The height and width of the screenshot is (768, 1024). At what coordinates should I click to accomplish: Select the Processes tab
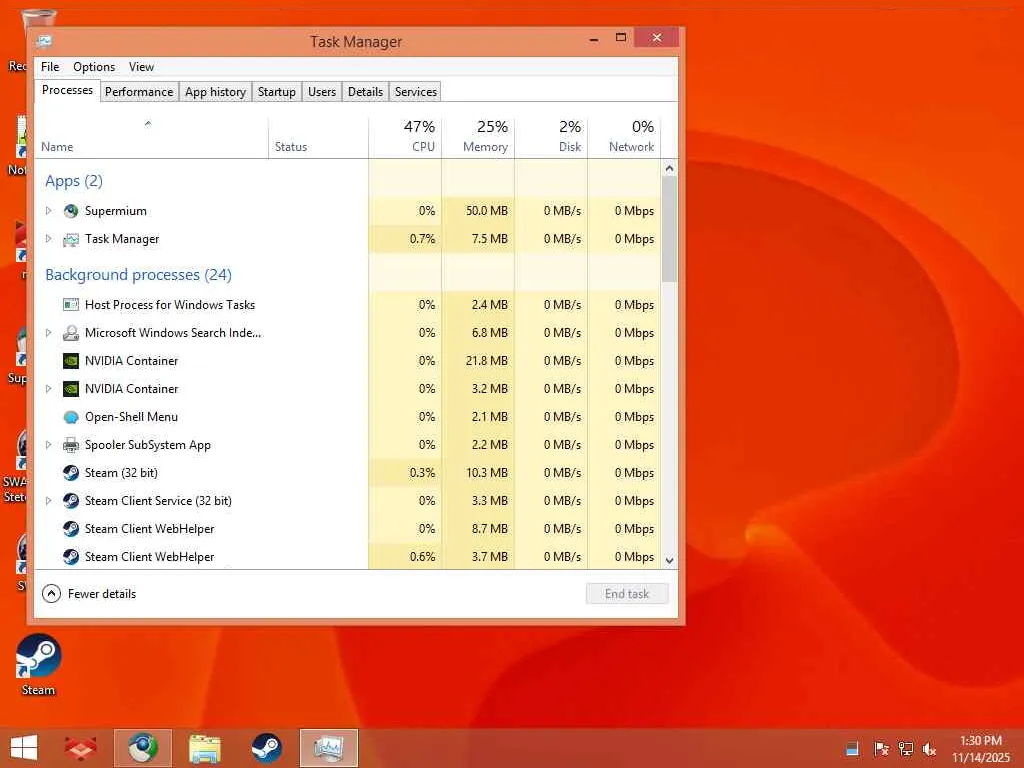point(67,90)
